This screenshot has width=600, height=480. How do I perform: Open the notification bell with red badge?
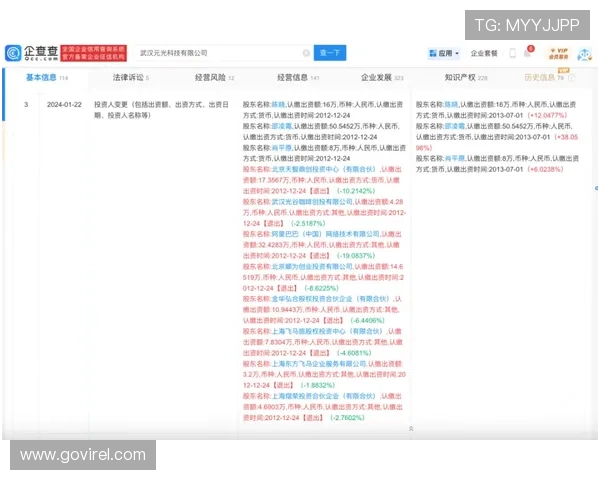[528, 52]
